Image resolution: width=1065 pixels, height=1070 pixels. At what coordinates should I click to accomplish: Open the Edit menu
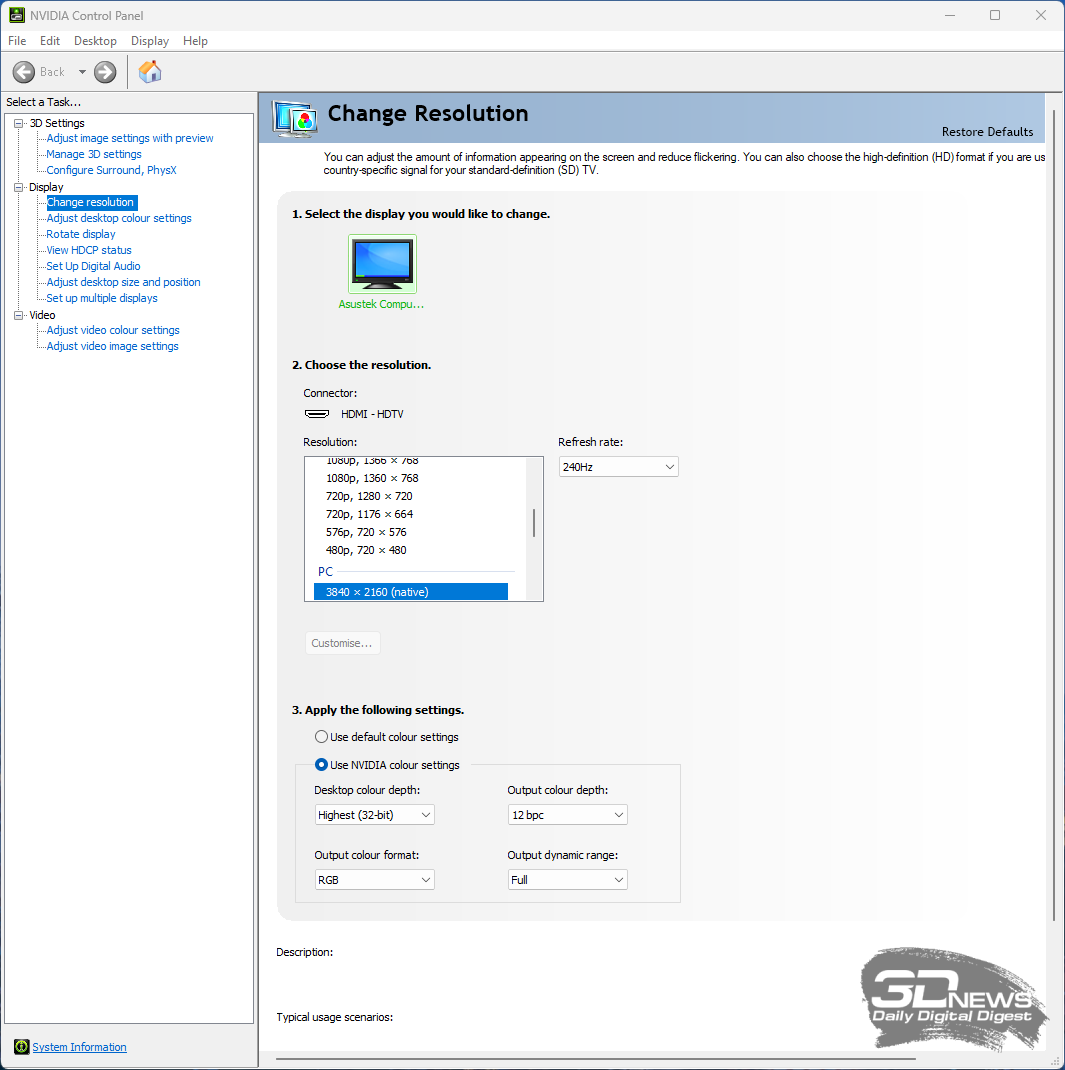click(50, 41)
